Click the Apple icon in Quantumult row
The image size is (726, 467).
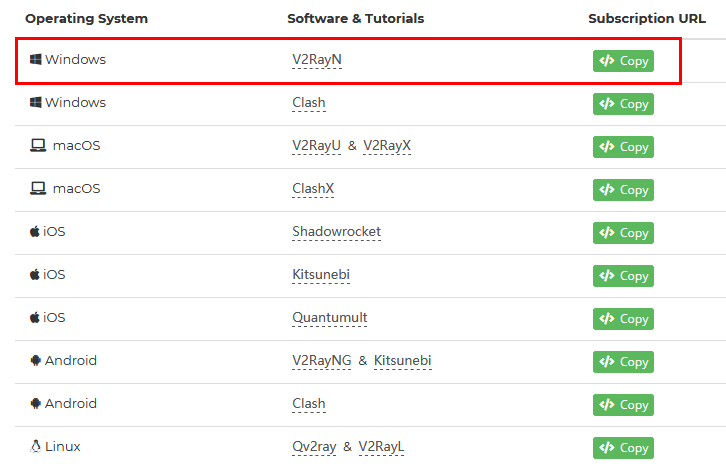pyautogui.click(x=35, y=318)
